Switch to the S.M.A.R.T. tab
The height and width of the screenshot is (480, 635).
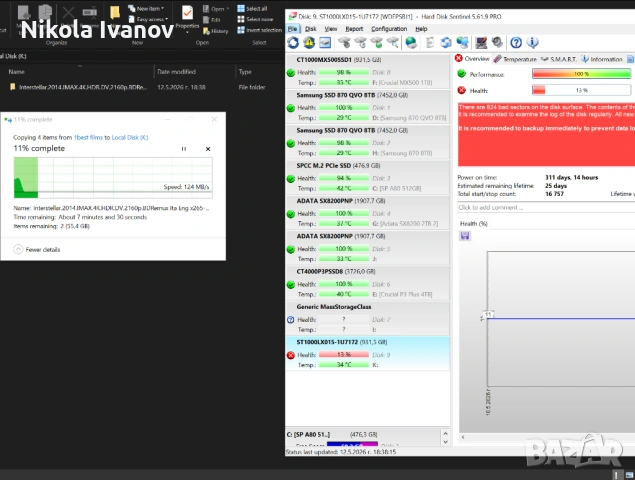[558, 59]
